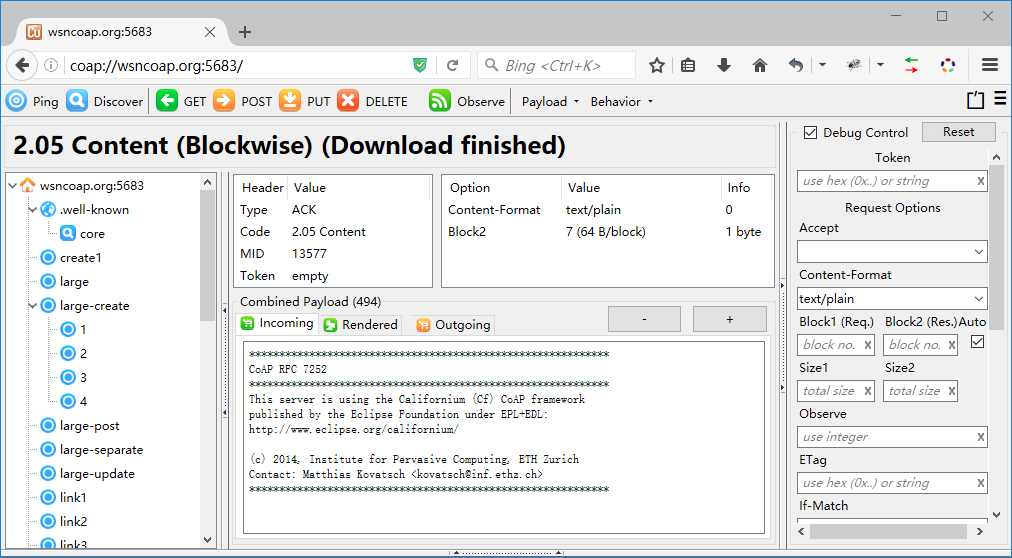Click the green shield icon in address bar
Viewport: 1012px width, 558px height.
point(420,65)
